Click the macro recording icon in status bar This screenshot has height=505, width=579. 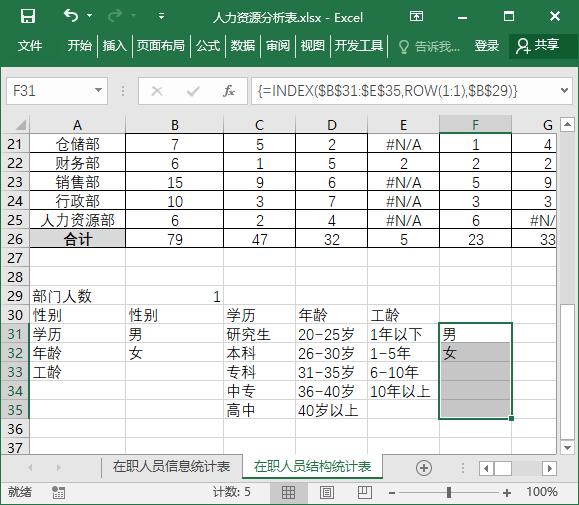pyautogui.click(x=58, y=492)
